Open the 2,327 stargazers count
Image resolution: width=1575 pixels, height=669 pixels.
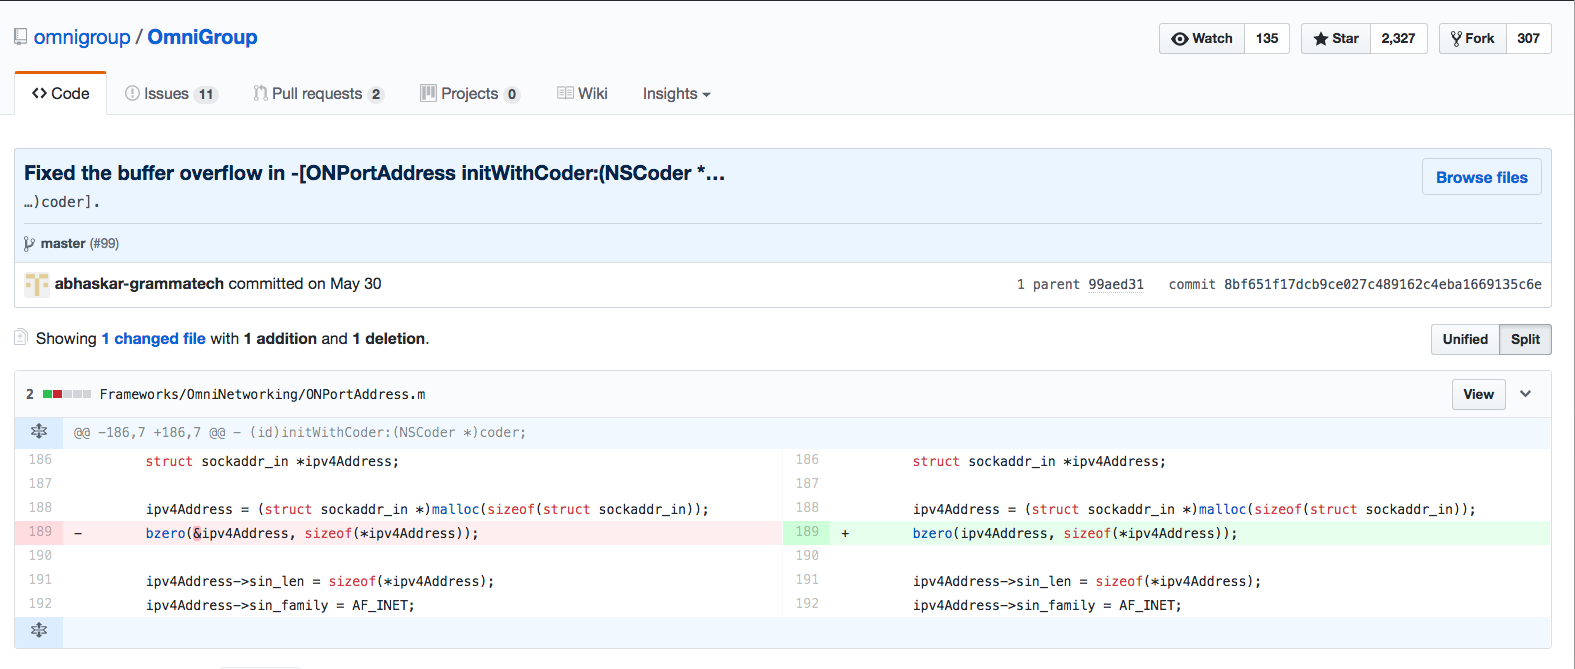pyautogui.click(x=1398, y=38)
